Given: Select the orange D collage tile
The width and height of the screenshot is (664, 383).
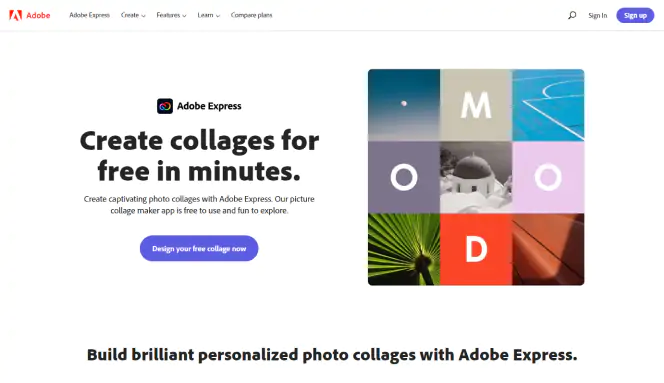Looking at the screenshot, I should point(476,249).
